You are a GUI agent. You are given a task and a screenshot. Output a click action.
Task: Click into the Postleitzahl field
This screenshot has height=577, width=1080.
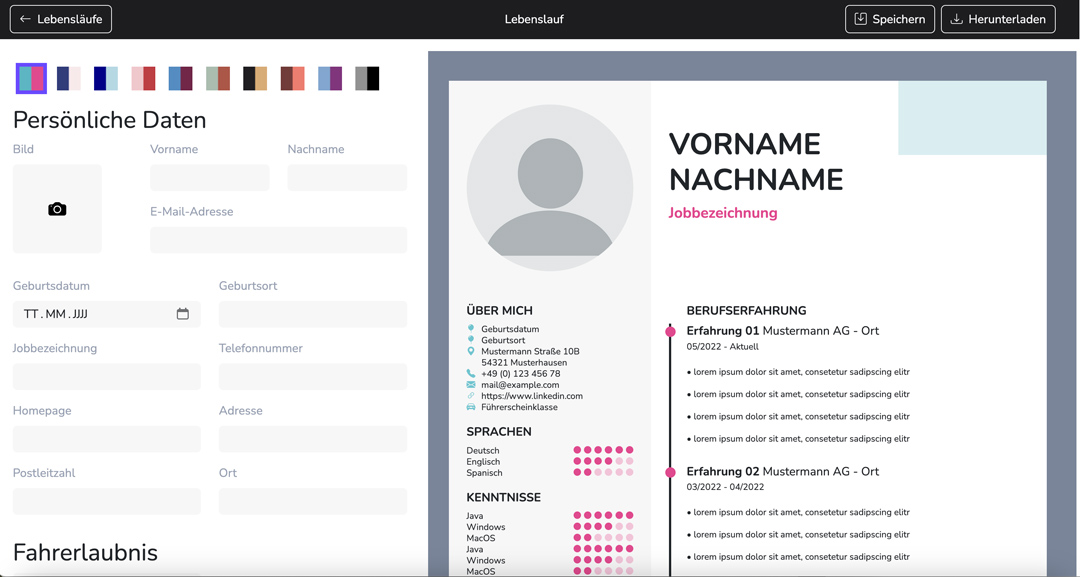[x=107, y=501]
